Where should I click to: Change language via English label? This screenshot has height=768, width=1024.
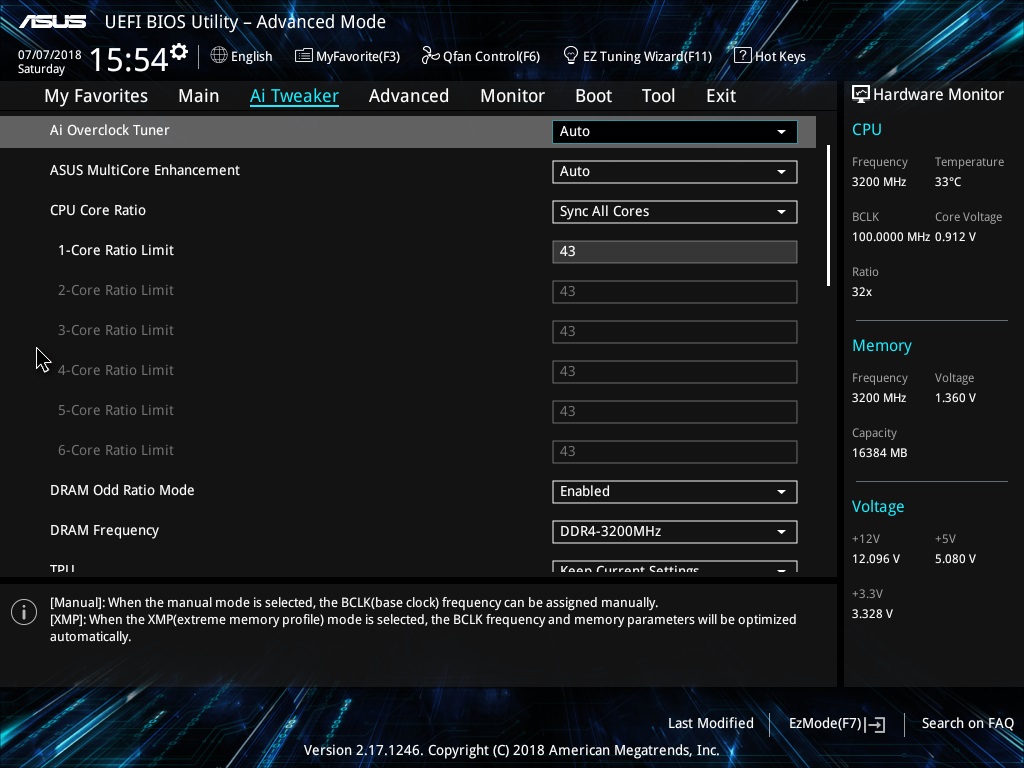(251, 56)
